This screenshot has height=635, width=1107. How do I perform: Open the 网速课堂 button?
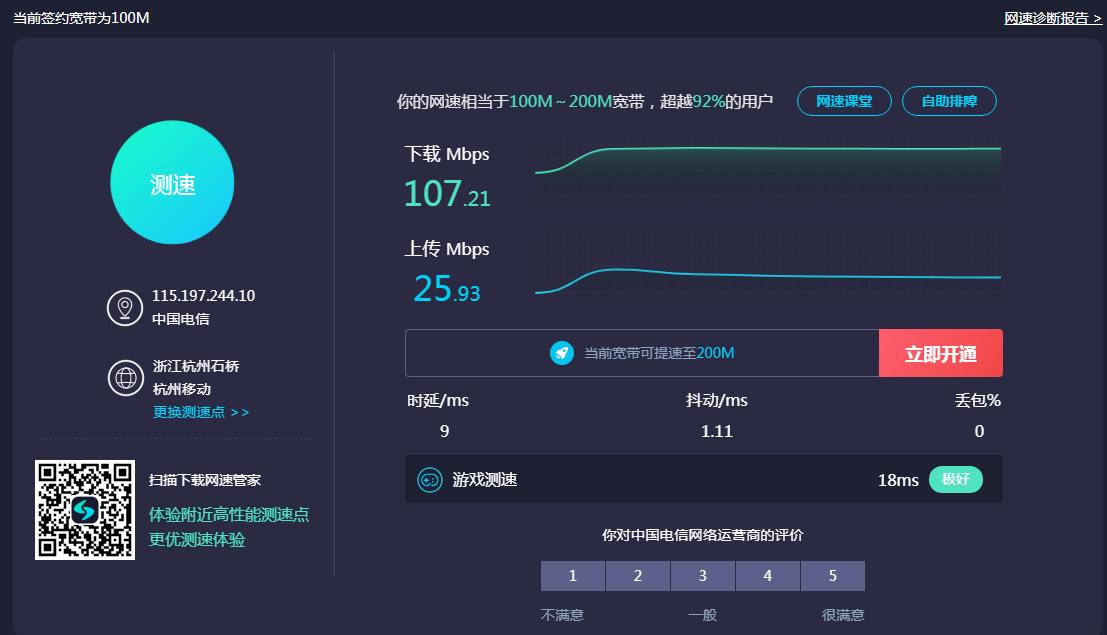[844, 101]
